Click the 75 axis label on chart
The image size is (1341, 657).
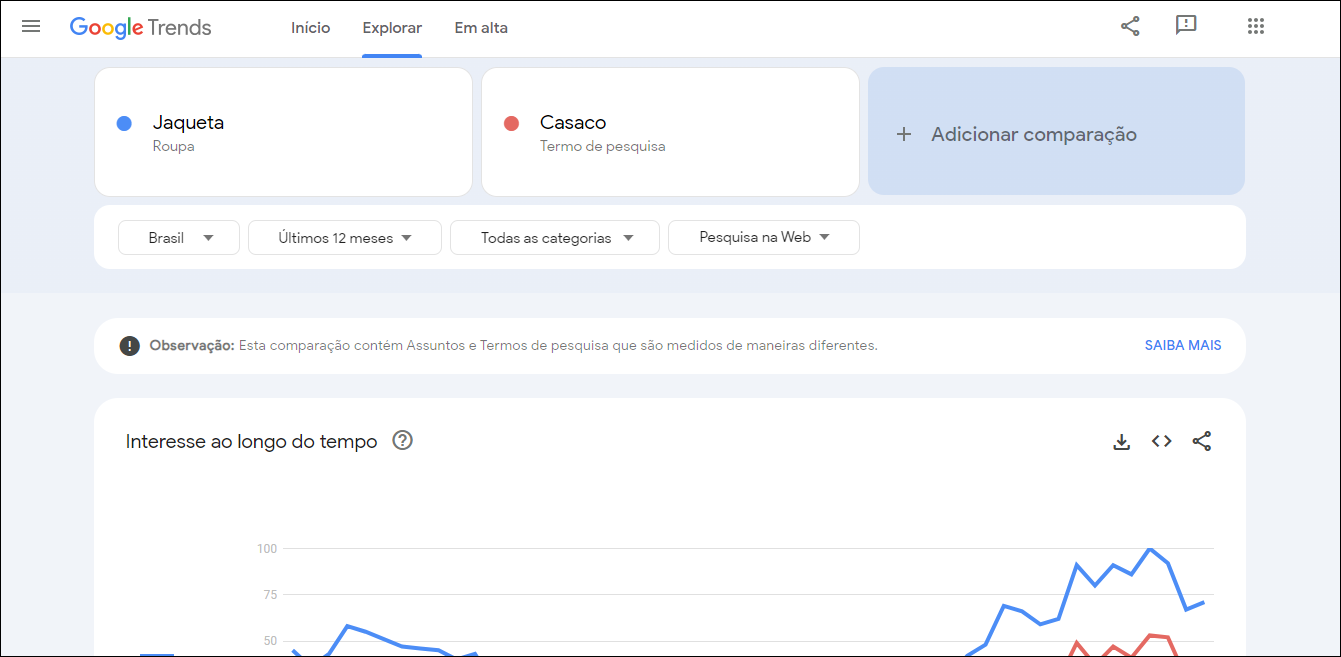tap(269, 595)
